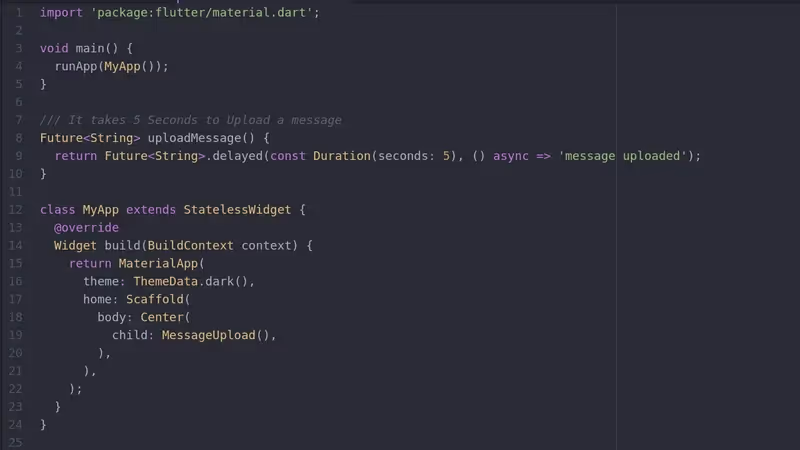Click the 'class' keyword on line 12

58,210
